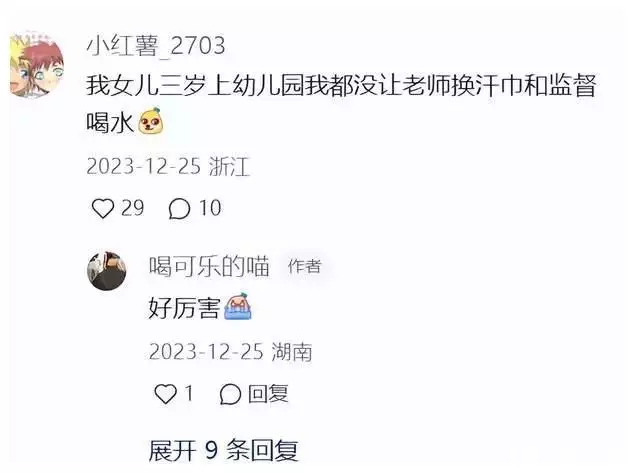Click the 作者 author badge

click(x=304, y=266)
